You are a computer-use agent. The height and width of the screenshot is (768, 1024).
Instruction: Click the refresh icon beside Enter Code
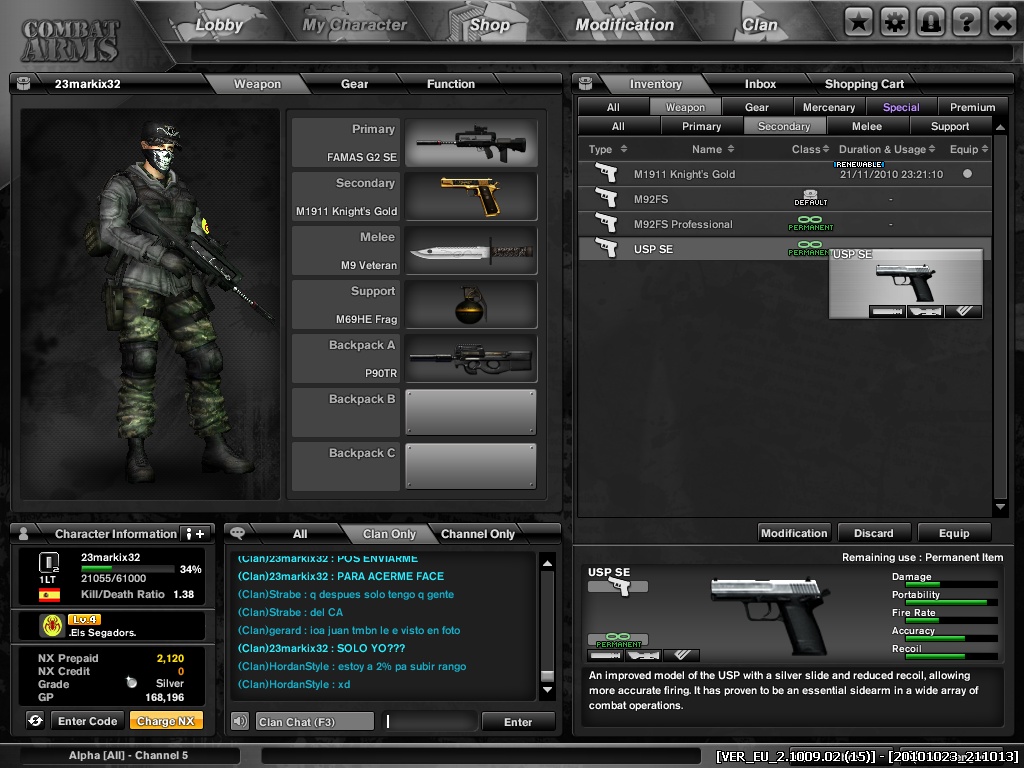(35, 721)
